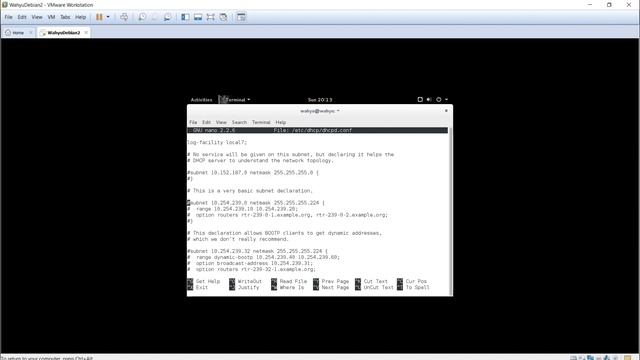The image size is (640, 360).
Task: Open VMware Edit menu
Action: 22,17
